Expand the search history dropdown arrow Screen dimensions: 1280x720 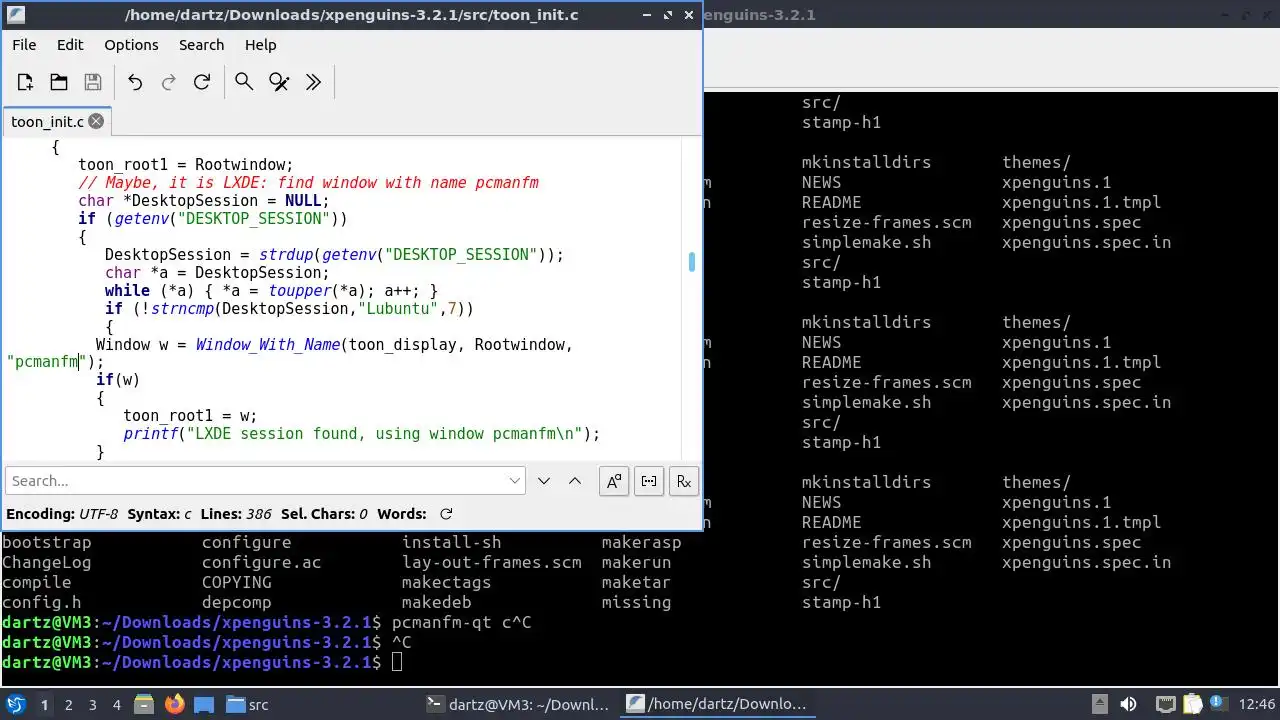tap(515, 481)
